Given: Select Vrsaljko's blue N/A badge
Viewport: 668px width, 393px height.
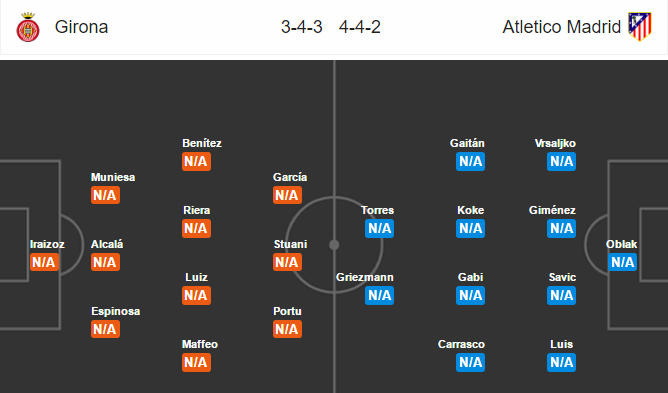Looking at the screenshot, I should [561, 162].
